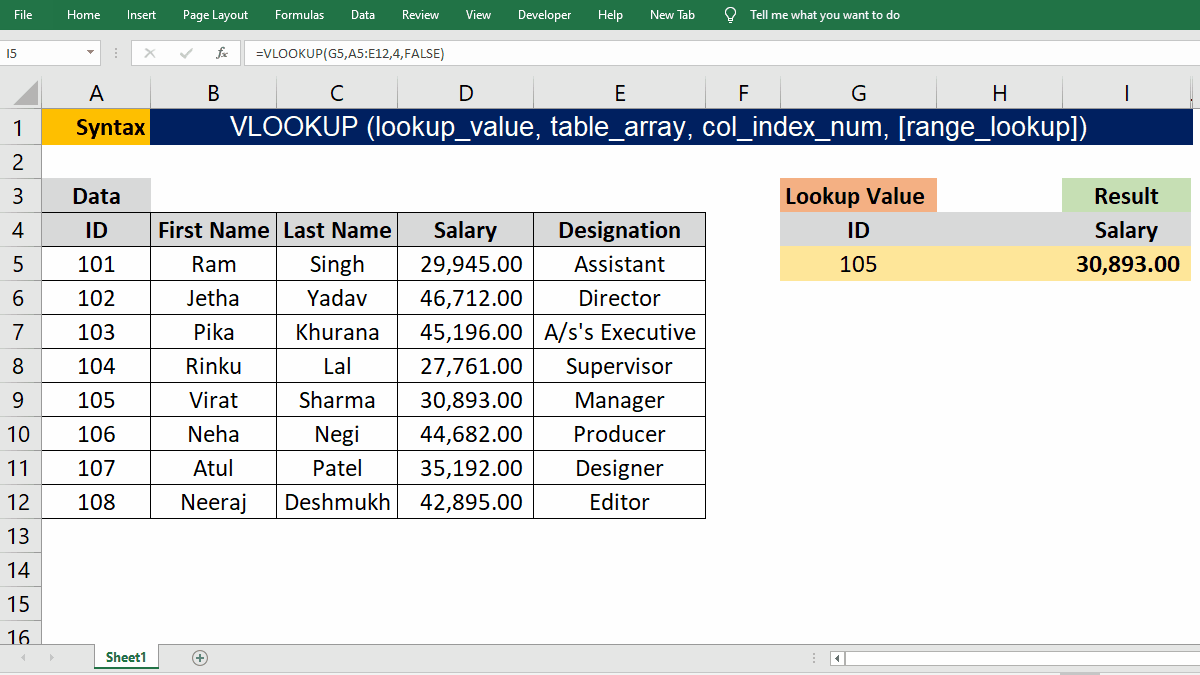Image resolution: width=1200 pixels, height=675 pixels.
Task: Open the Review menu
Action: 420,15
